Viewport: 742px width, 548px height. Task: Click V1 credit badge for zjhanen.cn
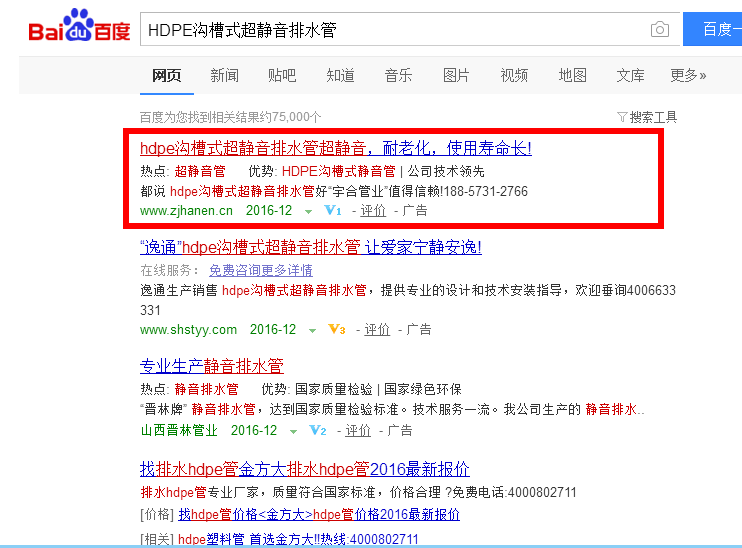tap(333, 211)
